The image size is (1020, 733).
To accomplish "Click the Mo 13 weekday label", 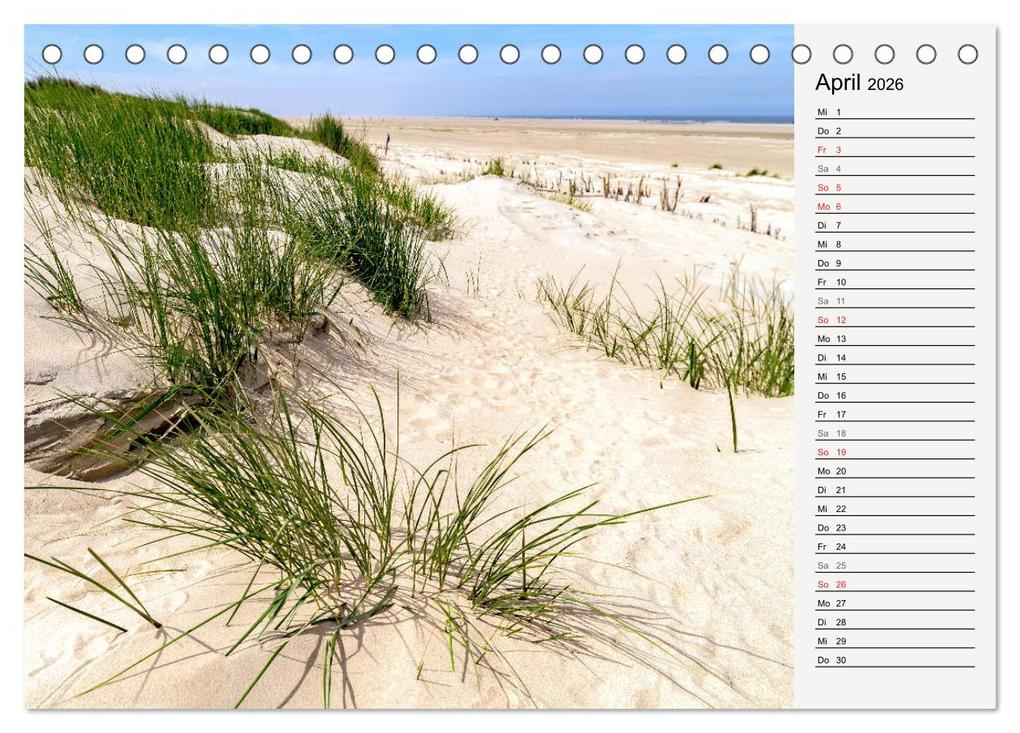I will tap(821, 338).
